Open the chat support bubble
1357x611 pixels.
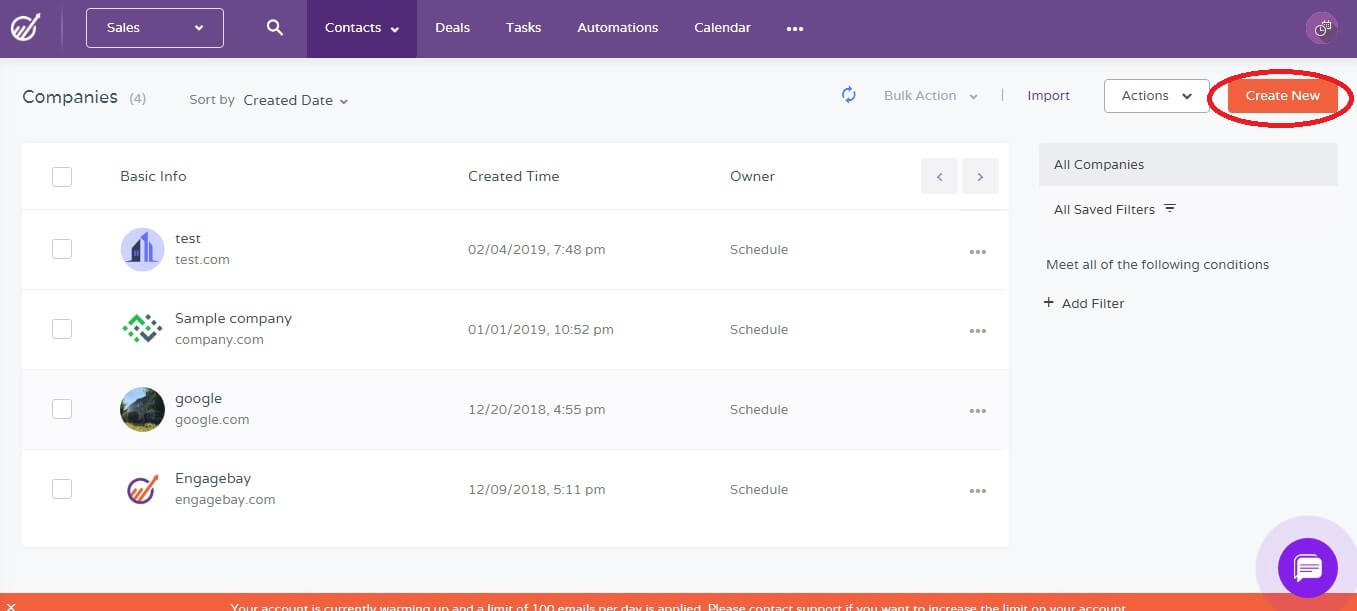pyautogui.click(x=1307, y=568)
